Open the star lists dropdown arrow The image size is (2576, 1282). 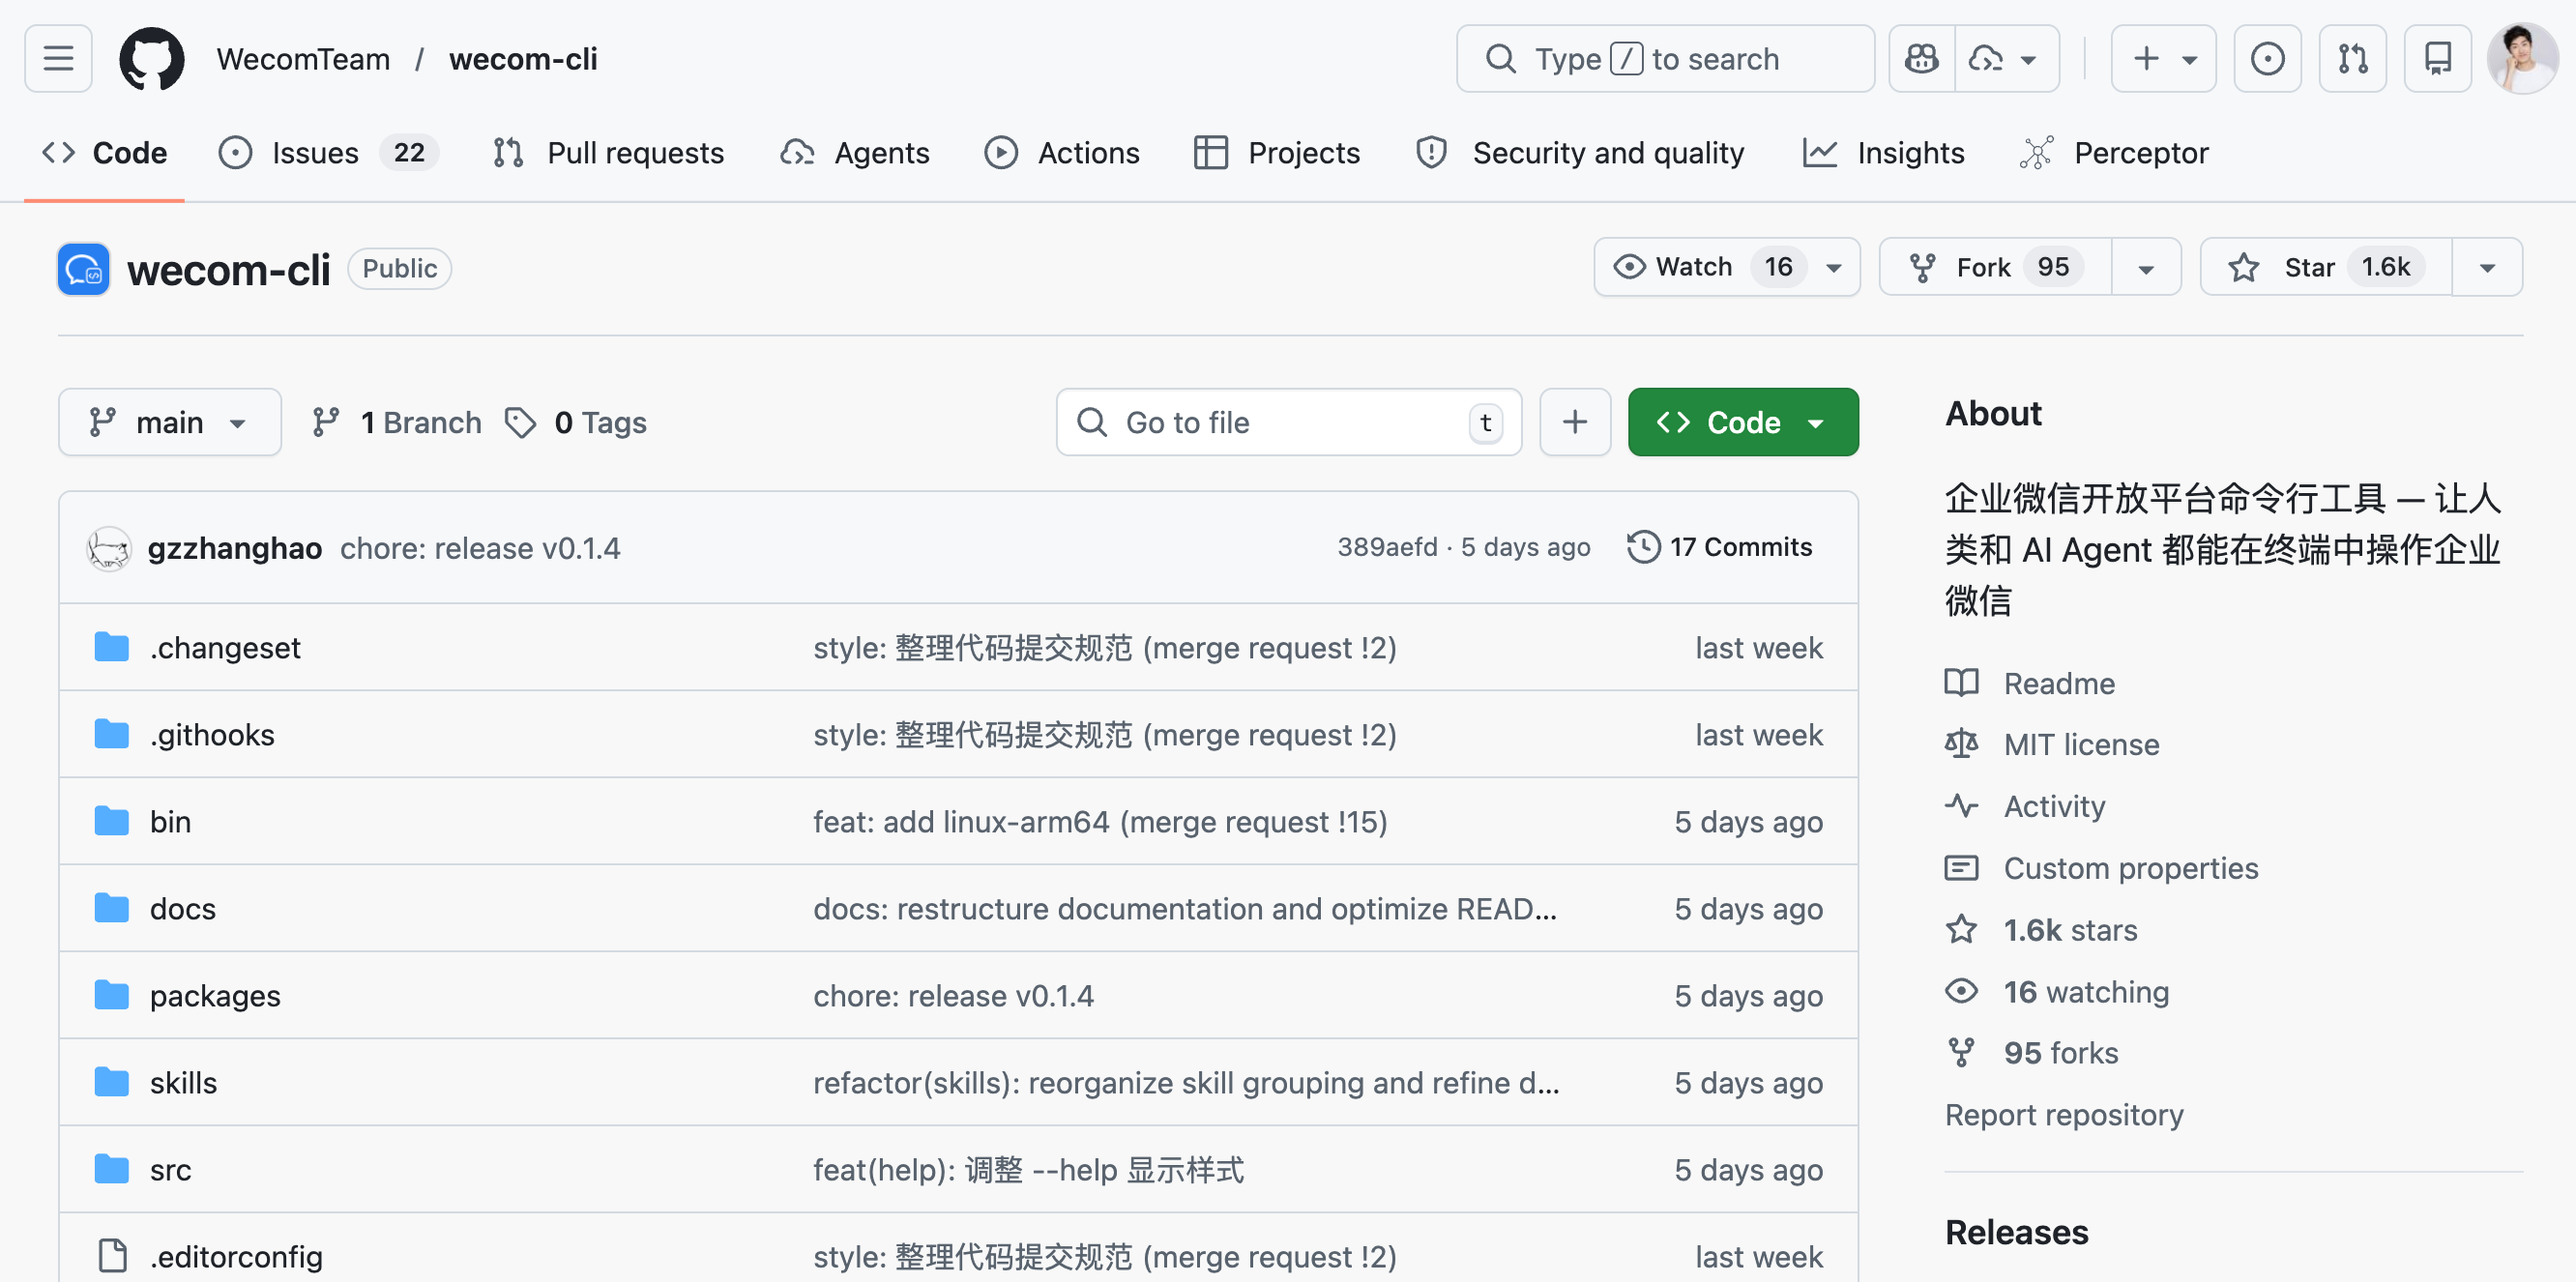[2487, 267]
